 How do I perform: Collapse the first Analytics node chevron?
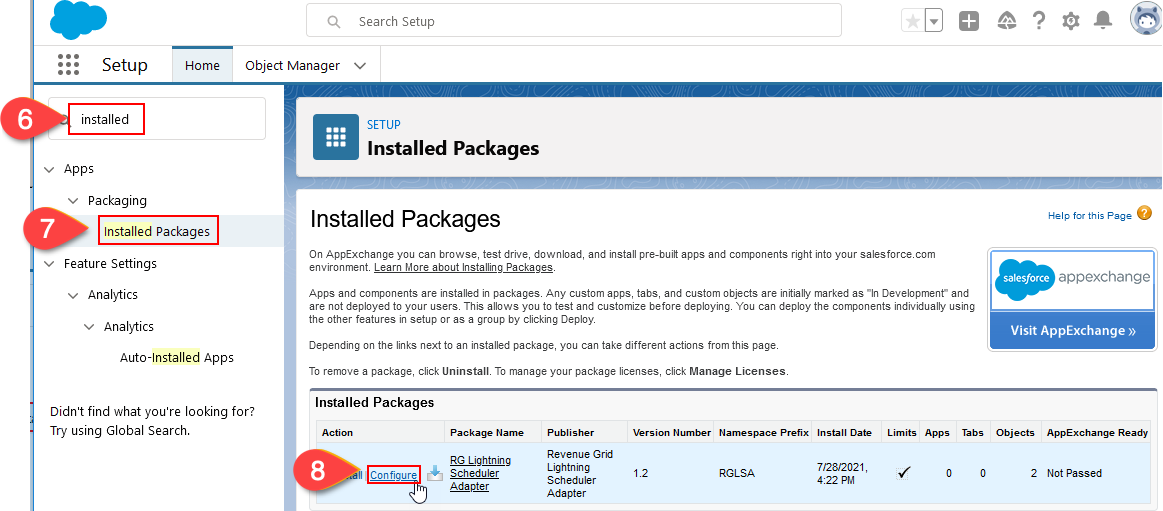click(73, 294)
